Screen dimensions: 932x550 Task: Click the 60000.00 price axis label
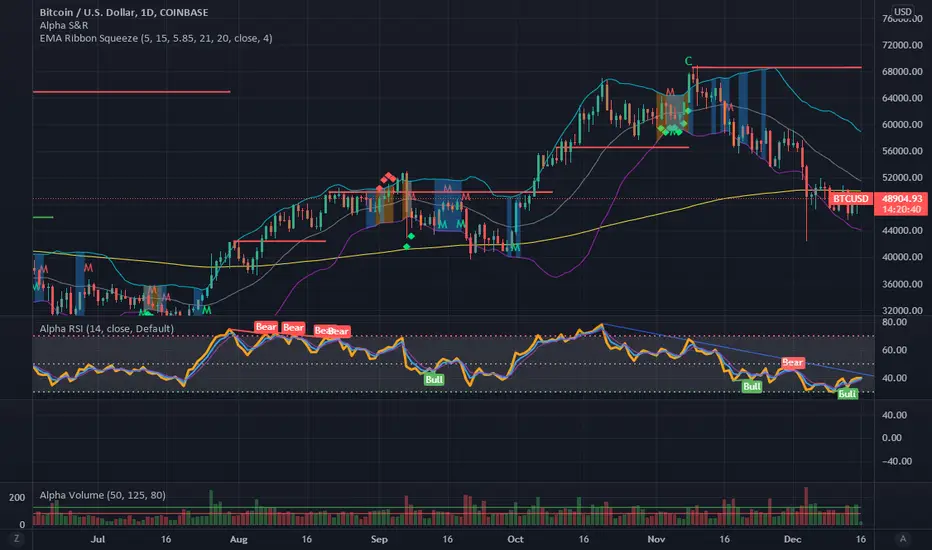(x=902, y=125)
